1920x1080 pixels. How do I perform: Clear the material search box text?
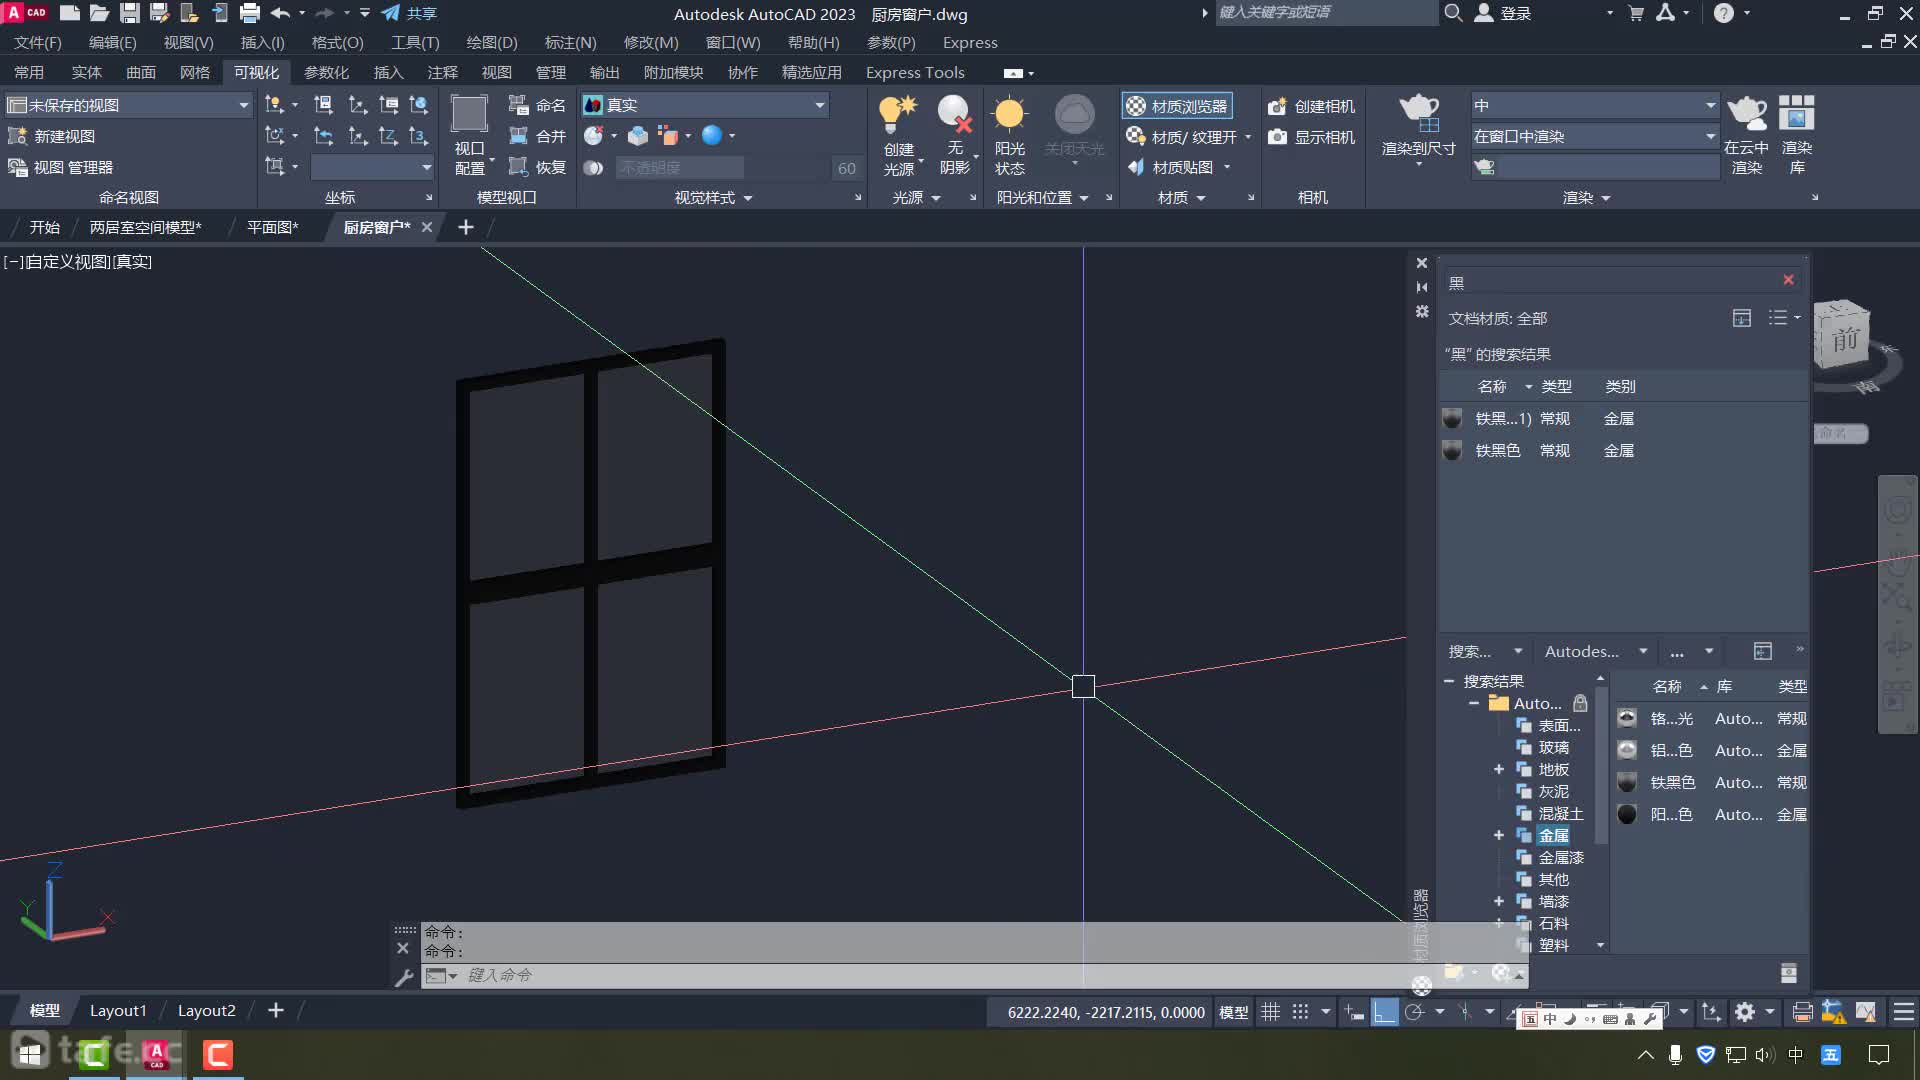[x=1788, y=280]
